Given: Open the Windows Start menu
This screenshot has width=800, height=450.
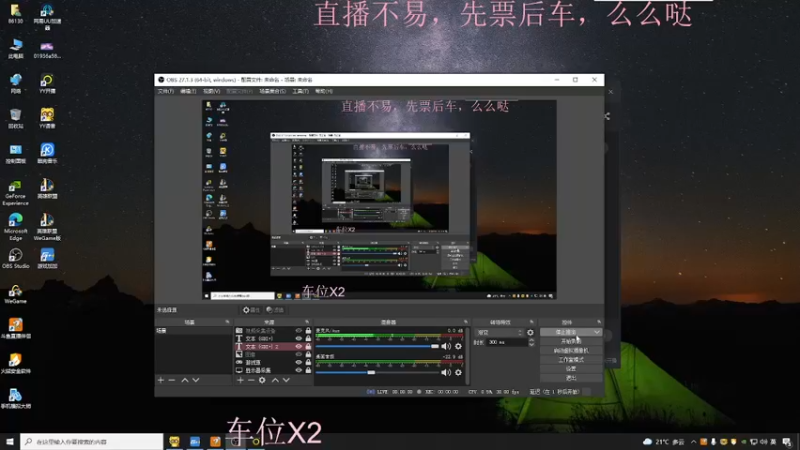Looking at the screenshot, I should tap(10, 442).
